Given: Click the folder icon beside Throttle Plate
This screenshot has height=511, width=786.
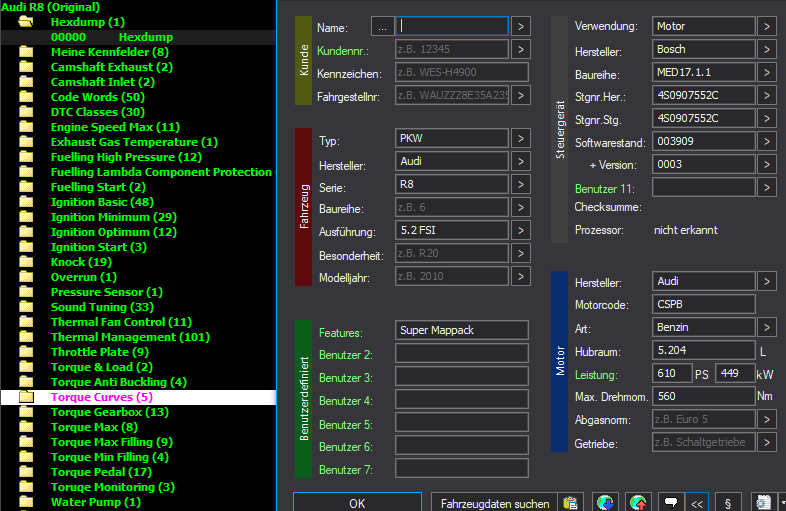Looking at the screenshot, I should [26, 352].
